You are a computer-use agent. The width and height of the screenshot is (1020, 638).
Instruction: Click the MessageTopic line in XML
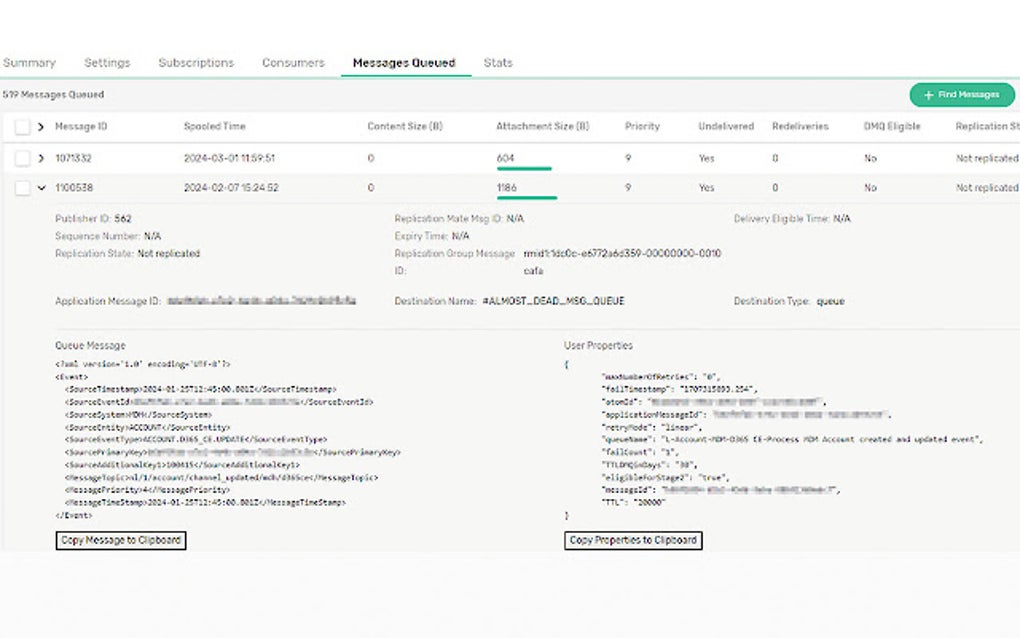221,477
